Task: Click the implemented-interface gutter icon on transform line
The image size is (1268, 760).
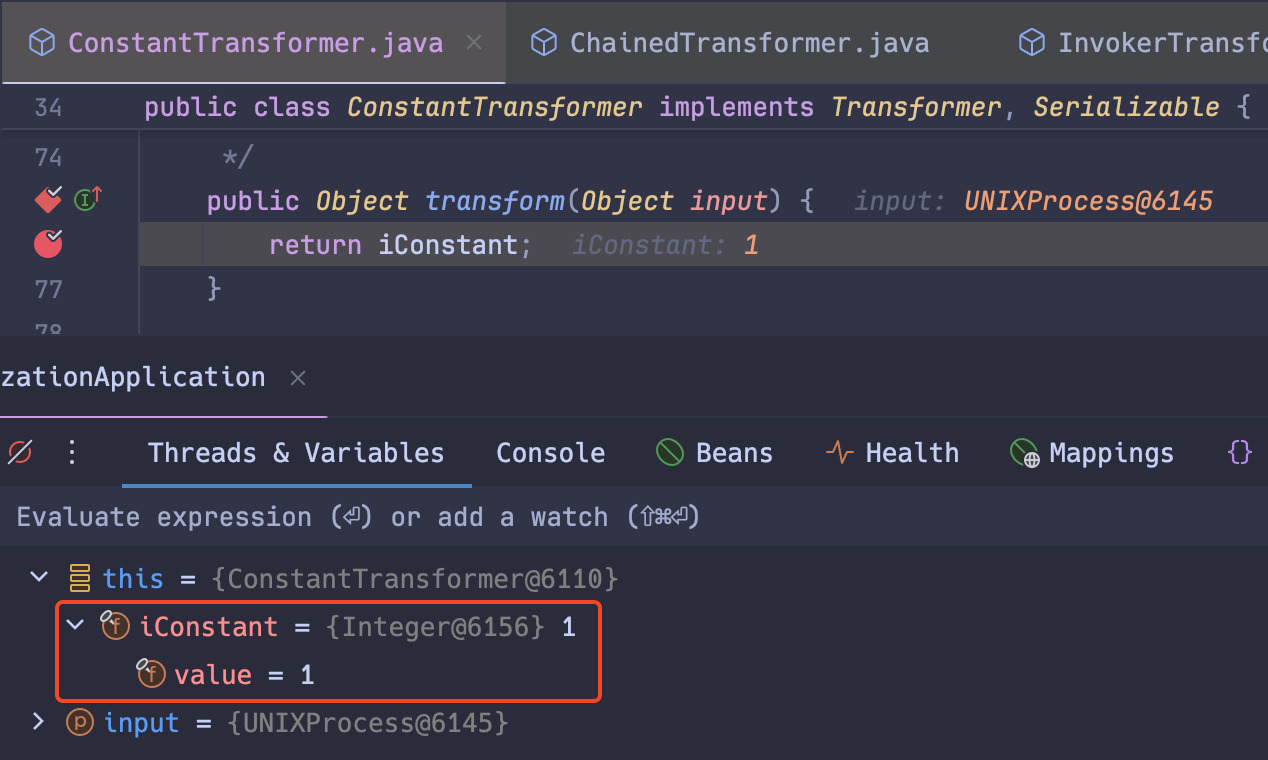Action: (86, 198)
